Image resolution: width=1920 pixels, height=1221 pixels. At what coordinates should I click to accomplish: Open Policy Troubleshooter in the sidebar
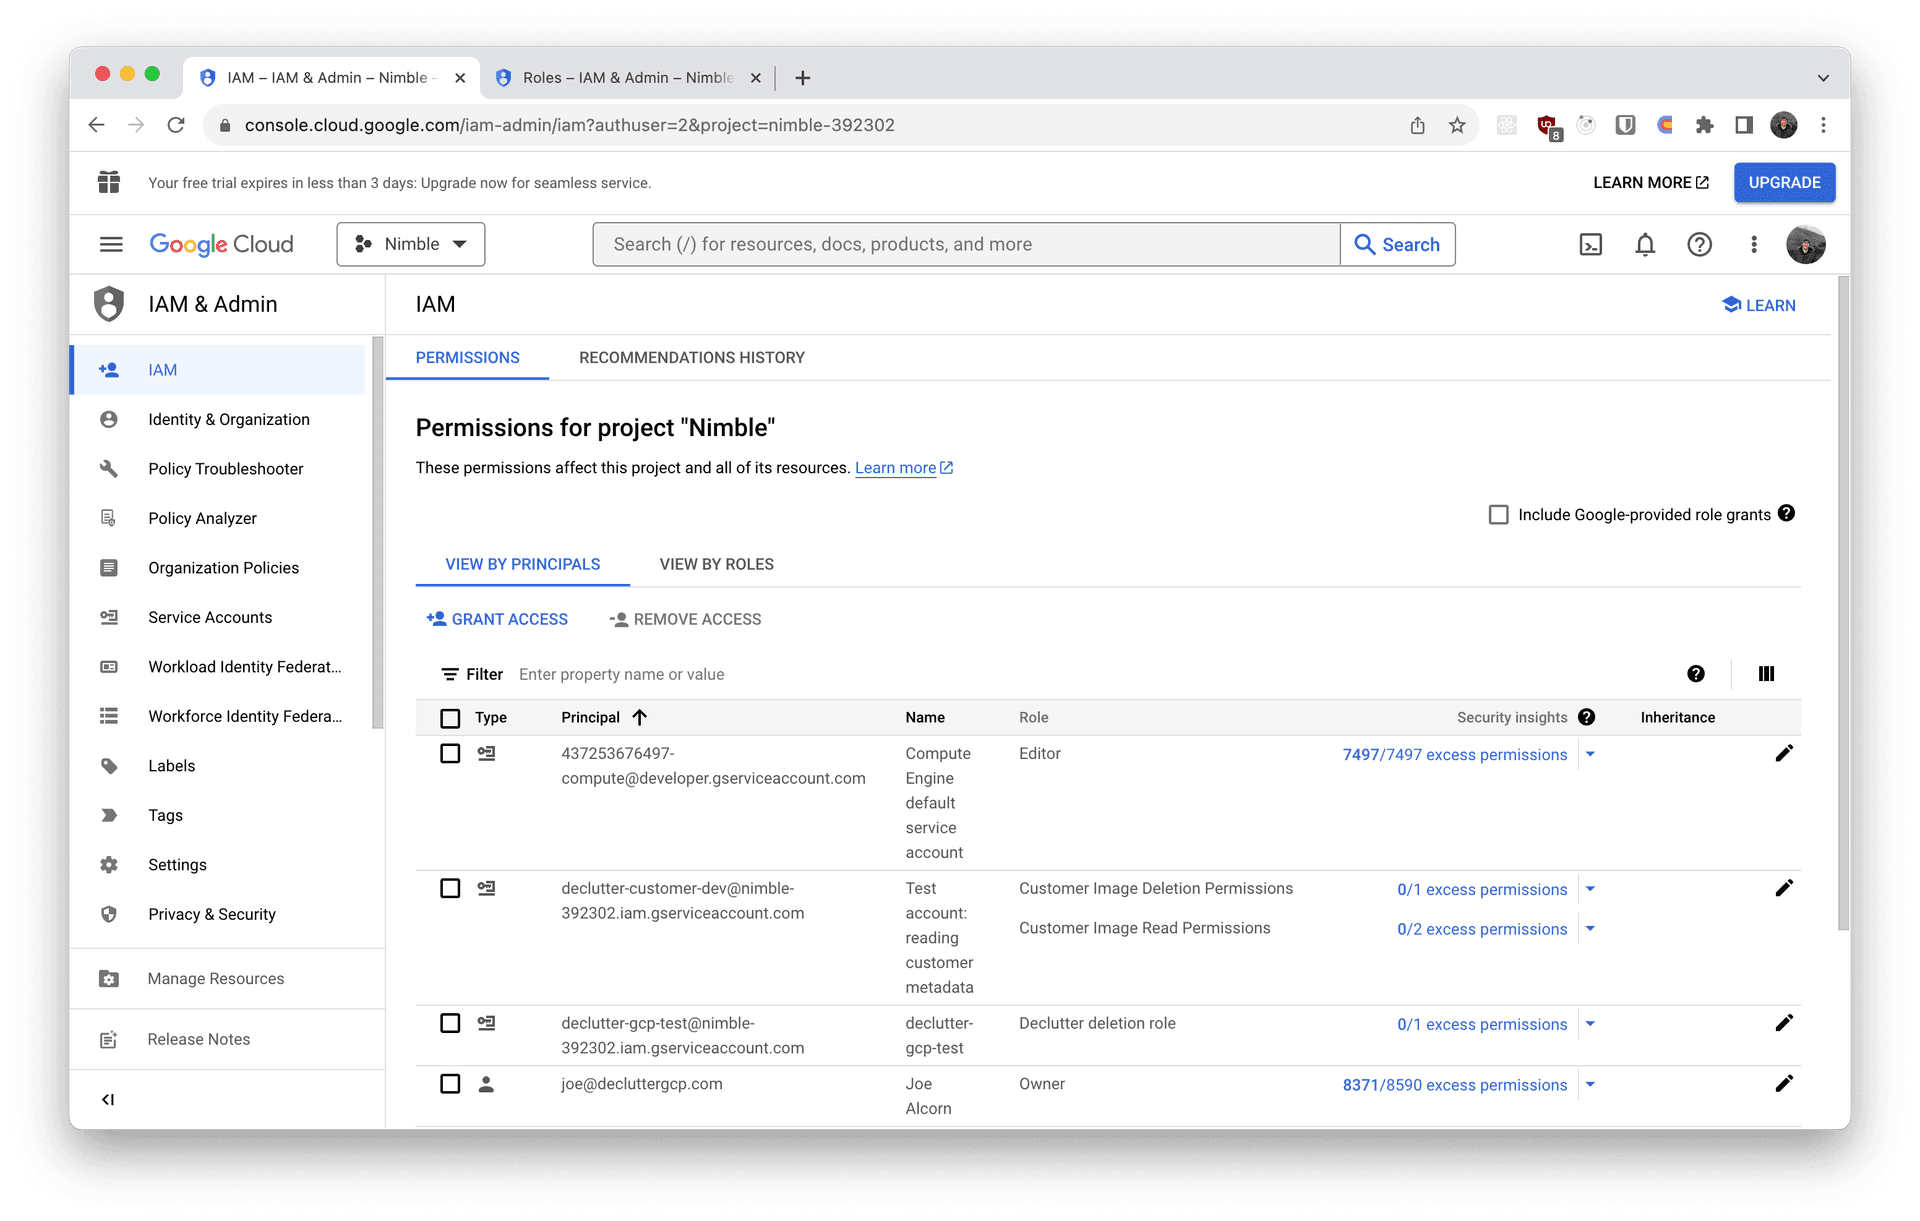tap(225, 469)
